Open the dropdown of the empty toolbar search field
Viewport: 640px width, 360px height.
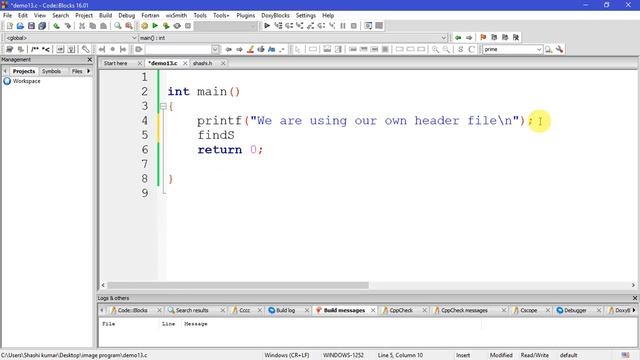(x=215, y=49)
